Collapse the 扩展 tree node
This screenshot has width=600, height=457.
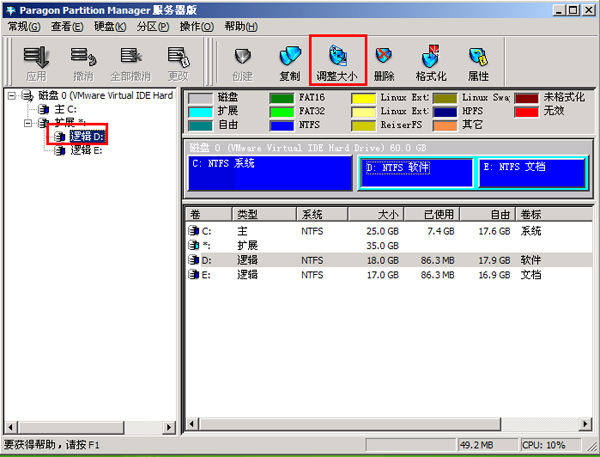tap(28, 123)
